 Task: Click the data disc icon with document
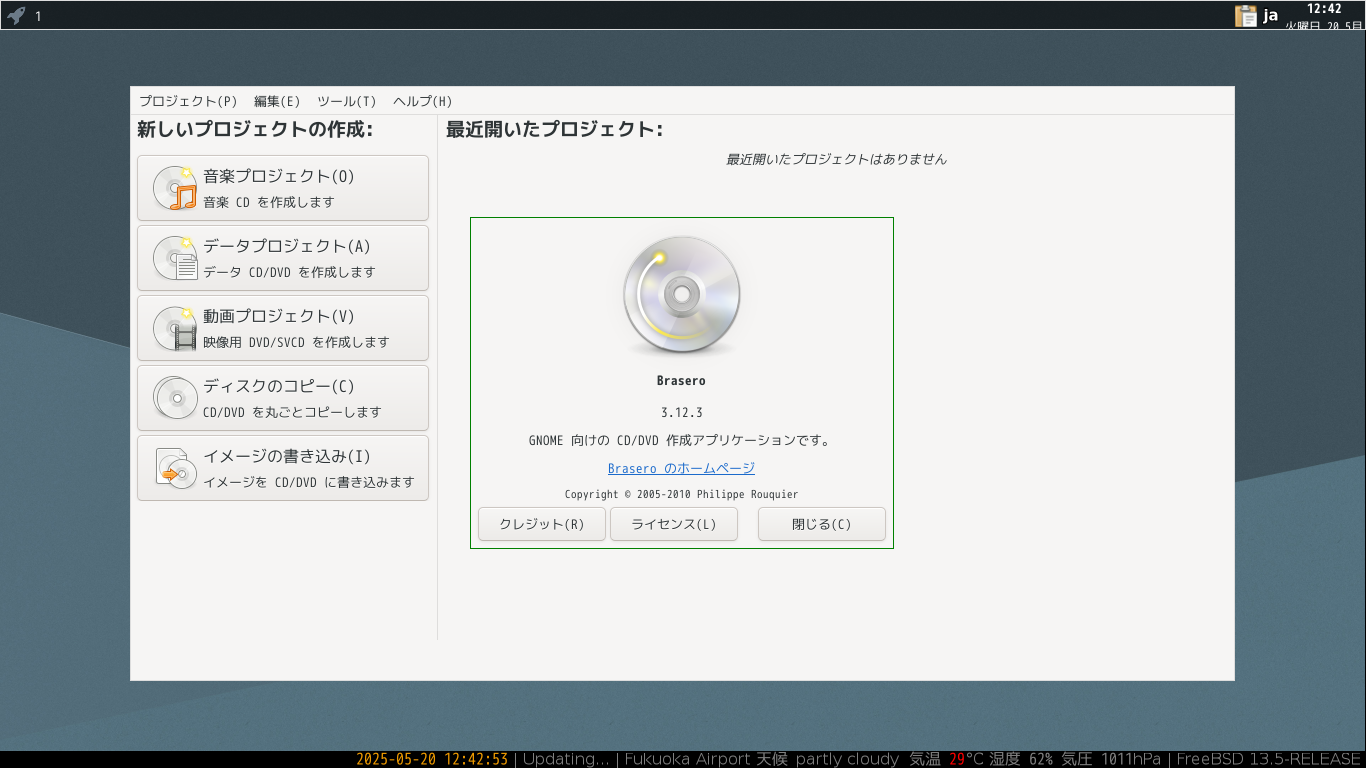(175, 258)
